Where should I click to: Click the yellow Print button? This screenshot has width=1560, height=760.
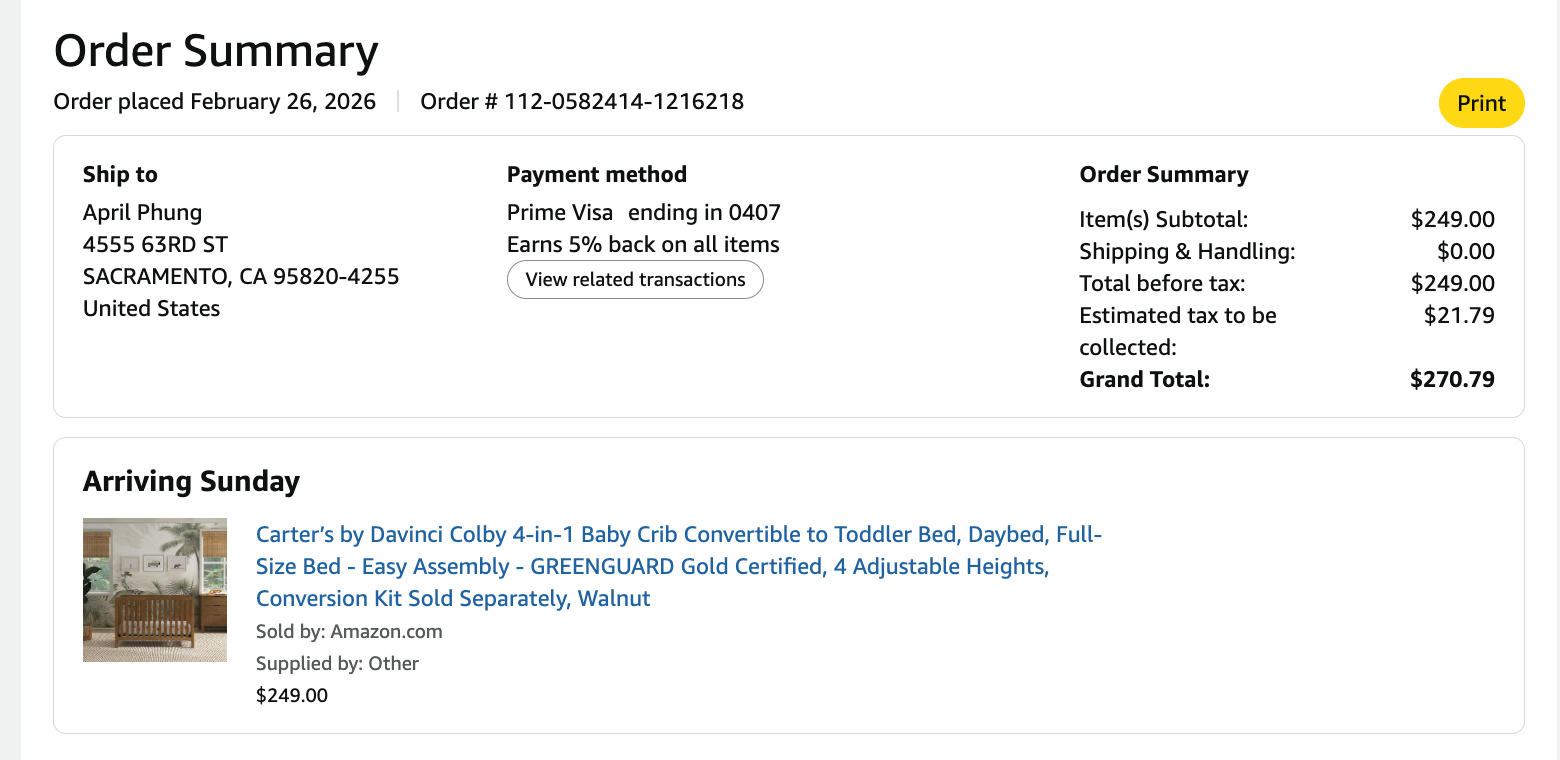coord(1481,104)
